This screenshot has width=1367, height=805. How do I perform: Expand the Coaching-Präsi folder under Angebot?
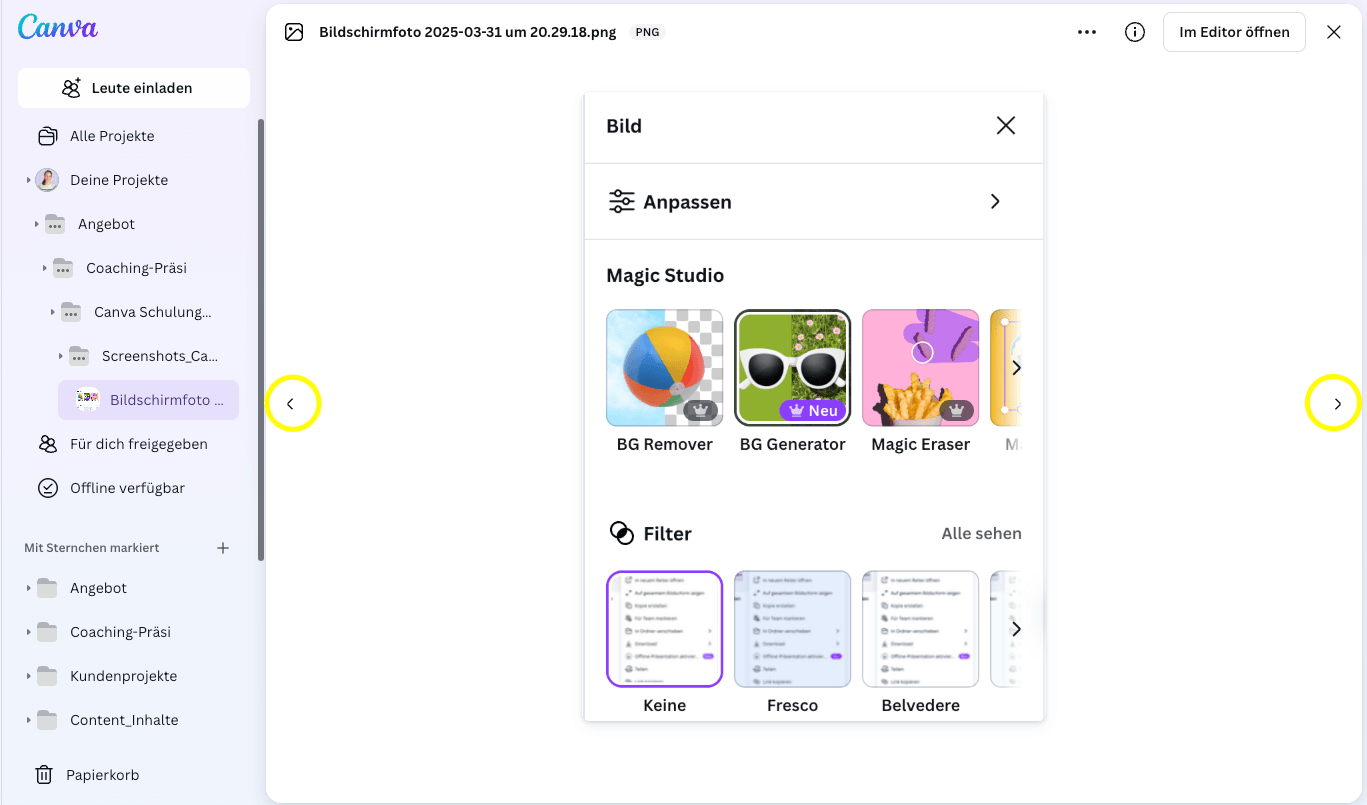click(45, 268)
